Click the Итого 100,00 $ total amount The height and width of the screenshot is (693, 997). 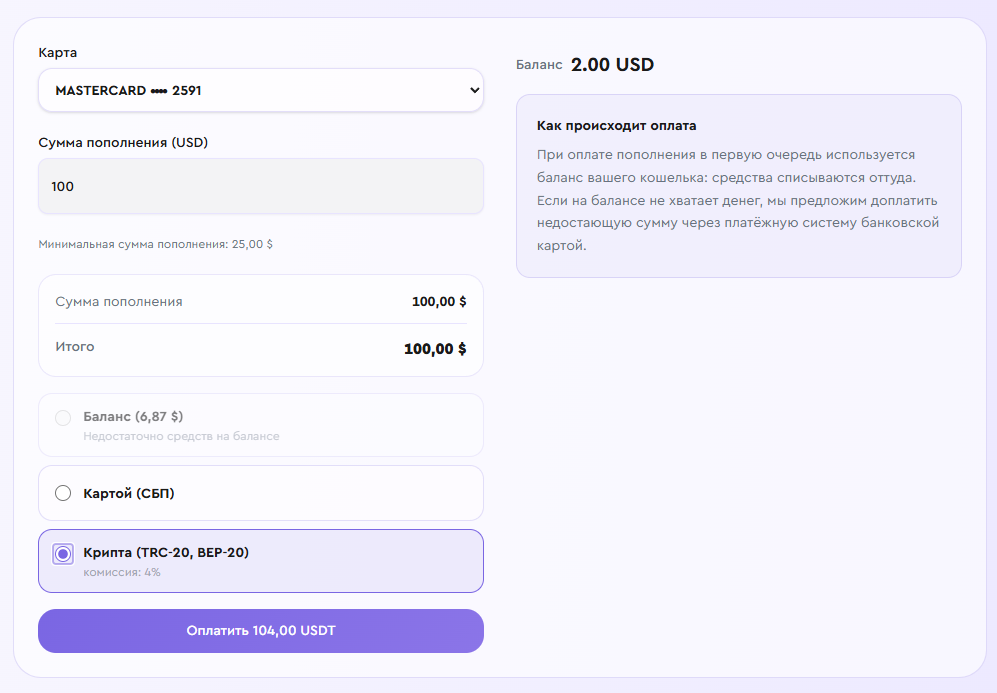(x=435, y=348)
